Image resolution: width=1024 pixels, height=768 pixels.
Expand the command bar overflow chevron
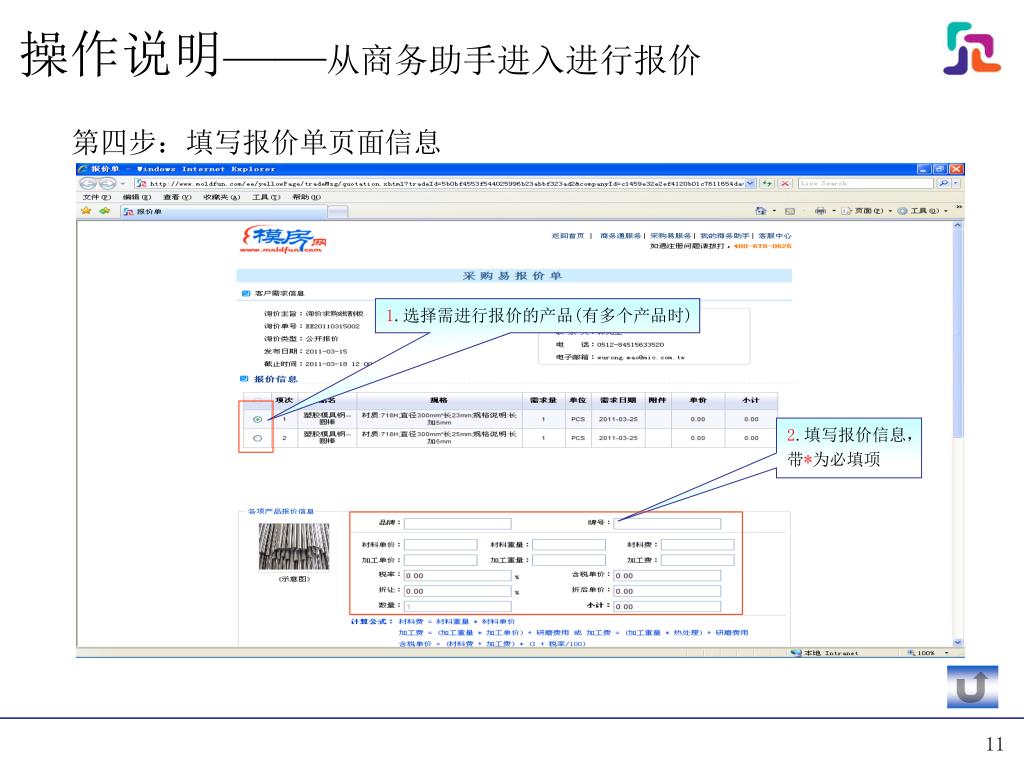click(x=959, y=207)
